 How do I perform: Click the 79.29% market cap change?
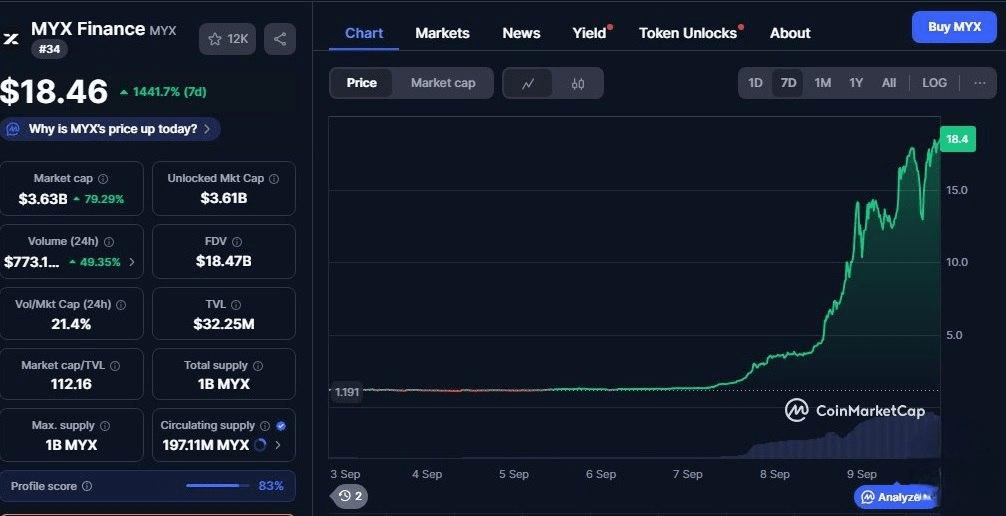point(103,200)
